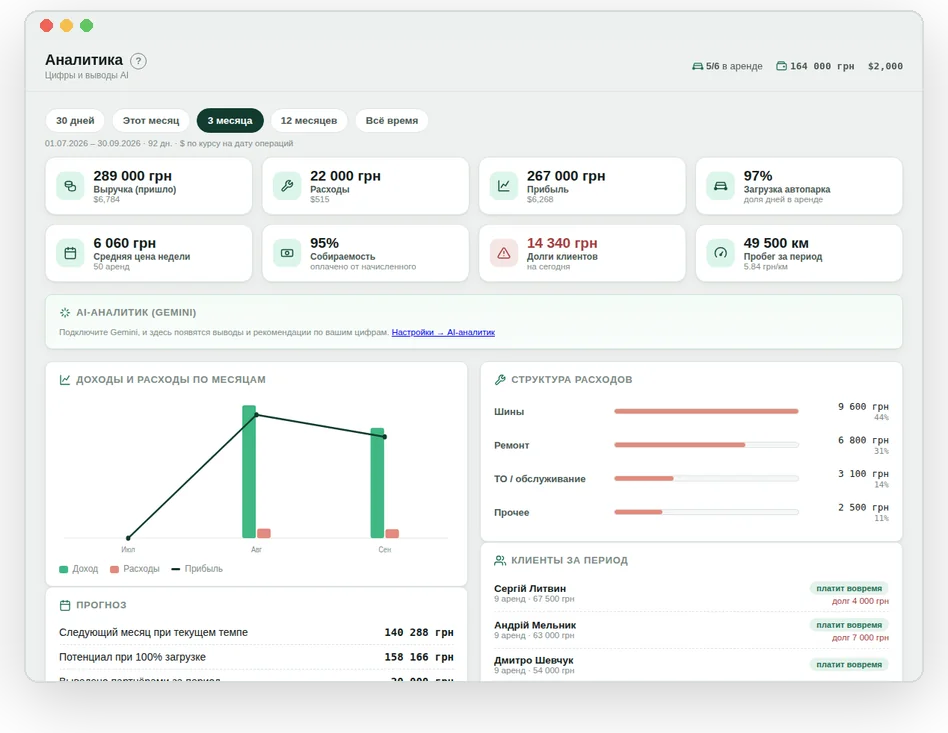Switch to the 12 месяцев period
The image size is (948, 733).
(x=309, y=120)
